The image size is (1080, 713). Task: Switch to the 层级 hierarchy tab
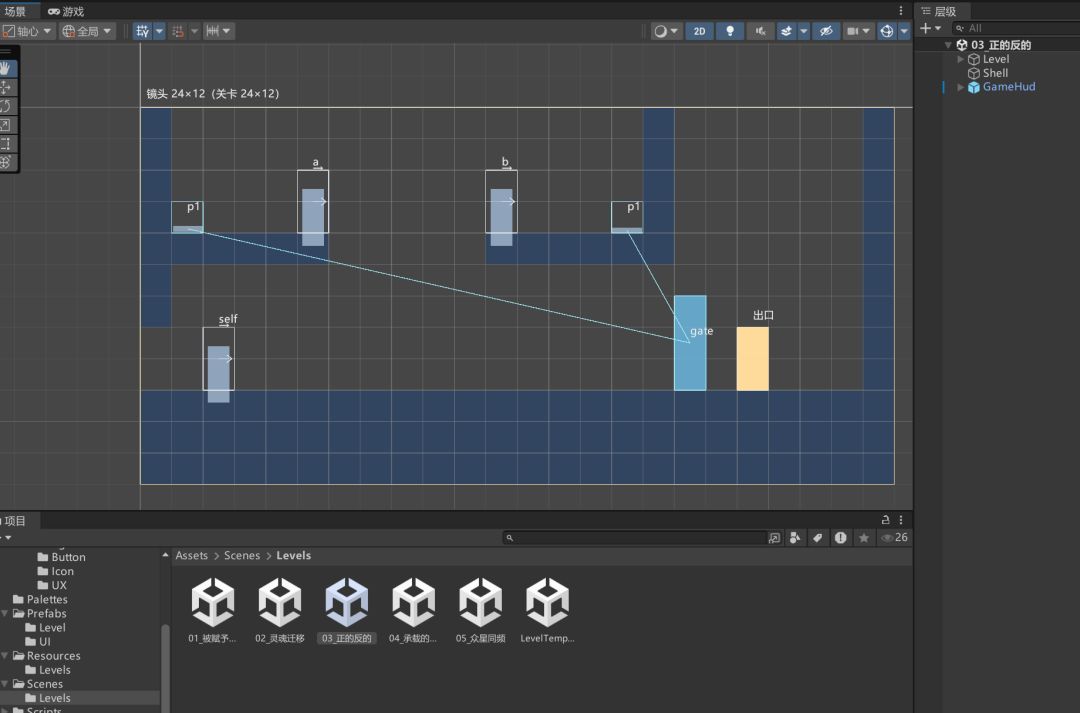coord(939,11)
